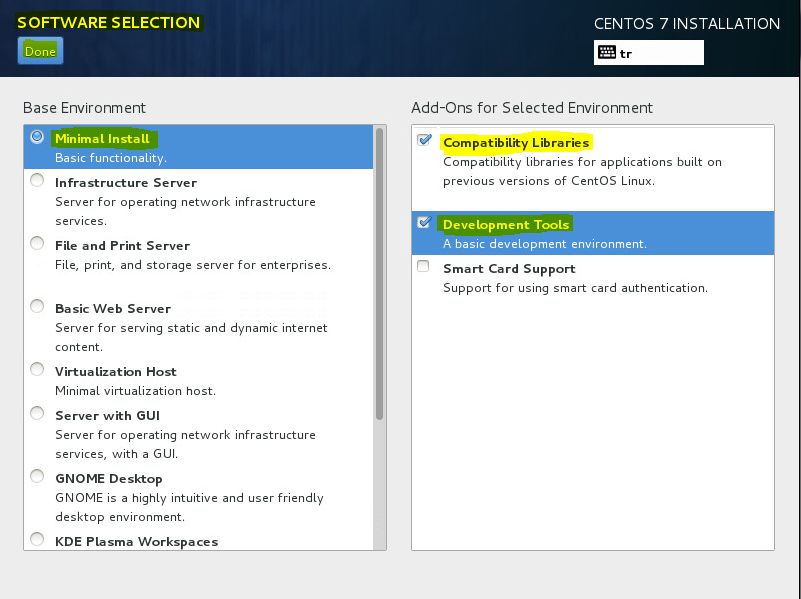Click 'Server for serving static' description
801x599 pixels.
tap(191, 337)
